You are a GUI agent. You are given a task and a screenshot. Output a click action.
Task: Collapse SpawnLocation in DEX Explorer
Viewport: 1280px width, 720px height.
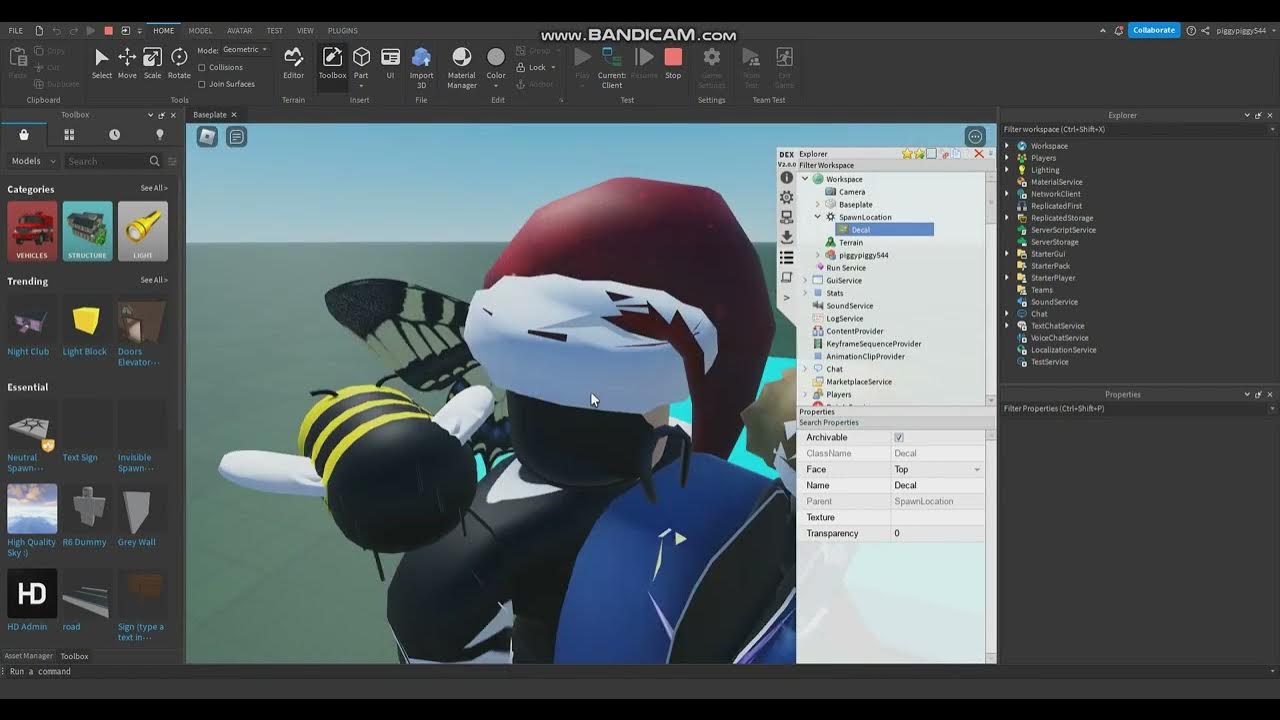(x=817, y=217)
